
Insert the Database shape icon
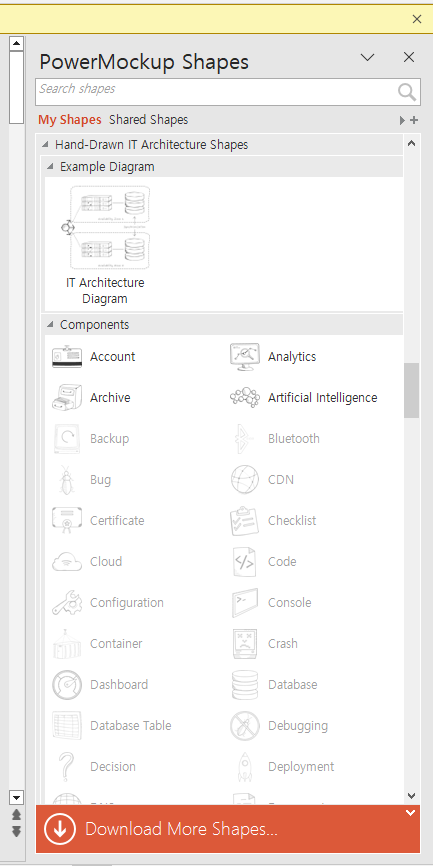pyautogui.click(x=245, y=684)
